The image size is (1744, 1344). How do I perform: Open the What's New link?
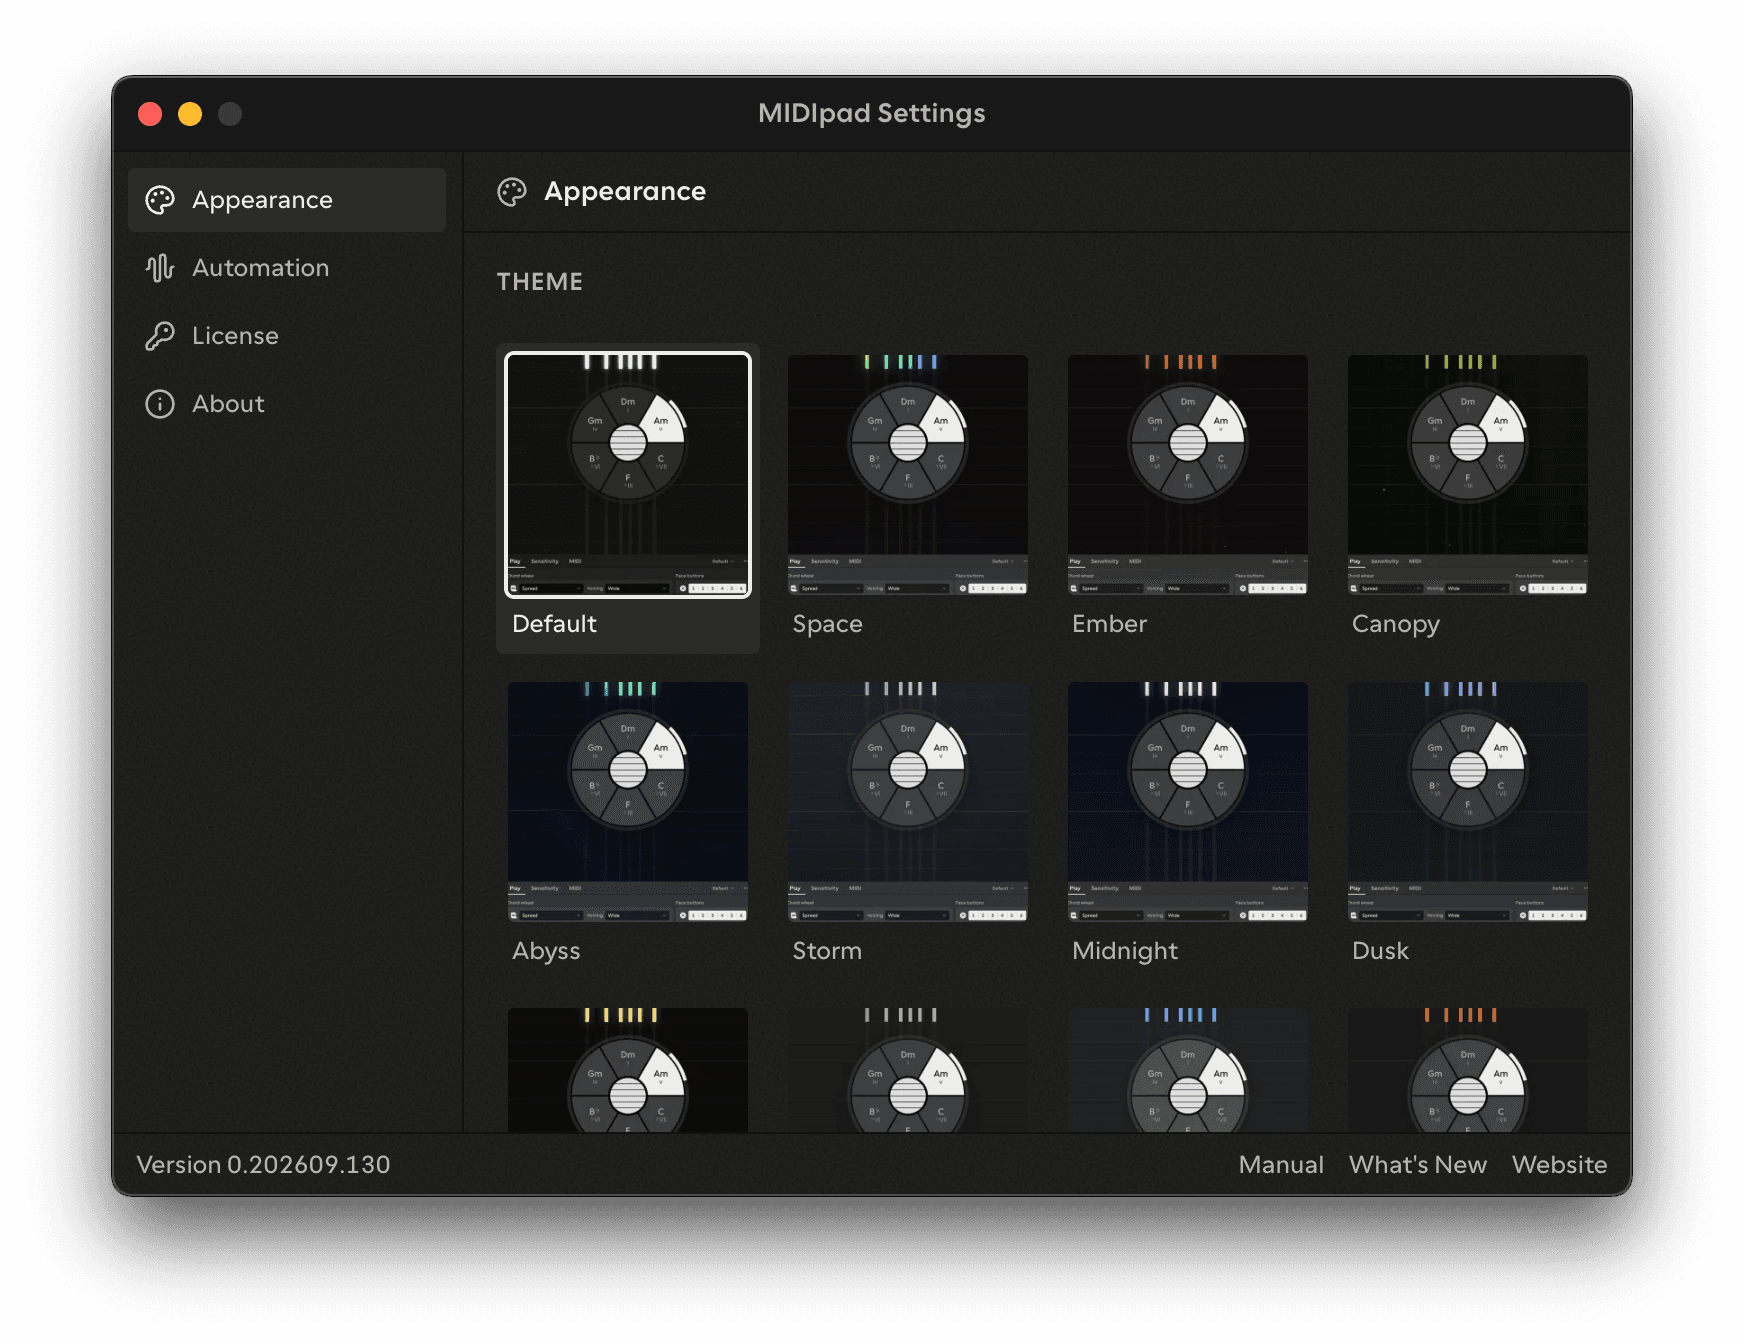[x=1418, y=1165]
